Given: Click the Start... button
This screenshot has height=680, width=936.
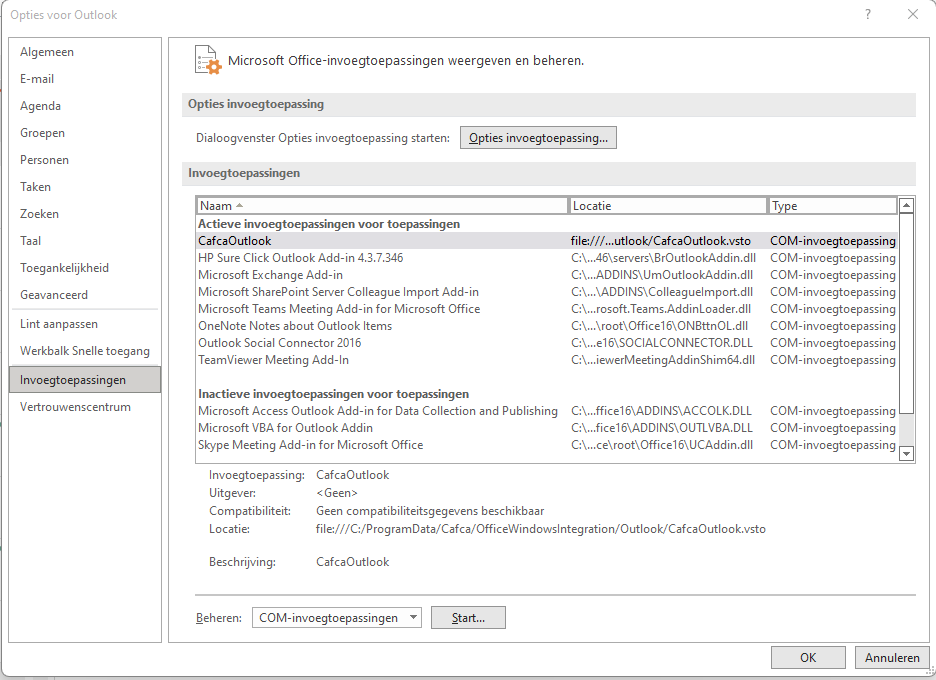Looking at the screenshot, I should pos(468,618).
